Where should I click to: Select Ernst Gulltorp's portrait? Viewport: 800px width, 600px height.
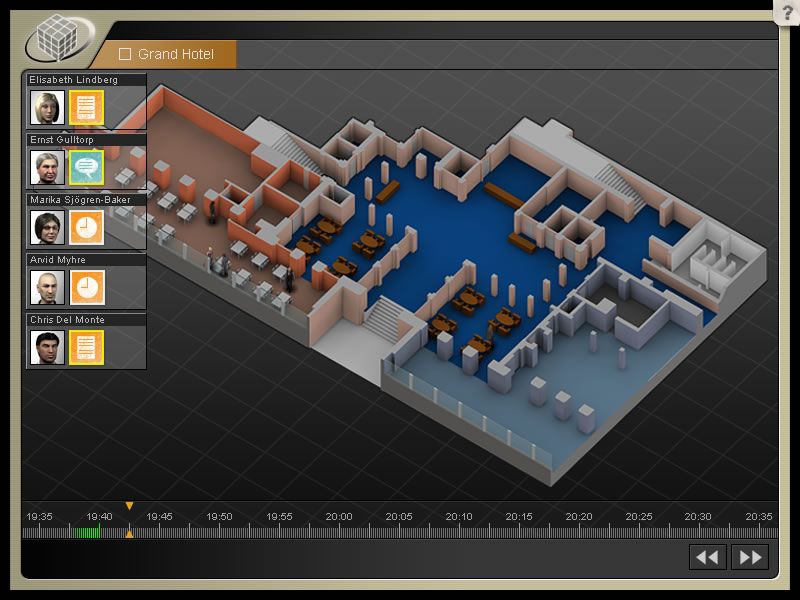coord(47,167)
